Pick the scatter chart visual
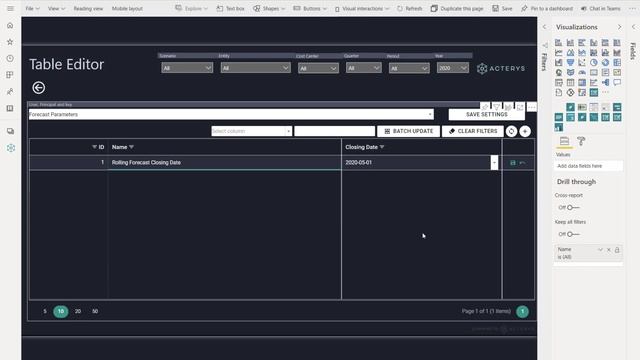640x360 pixels. pos(582,62)
